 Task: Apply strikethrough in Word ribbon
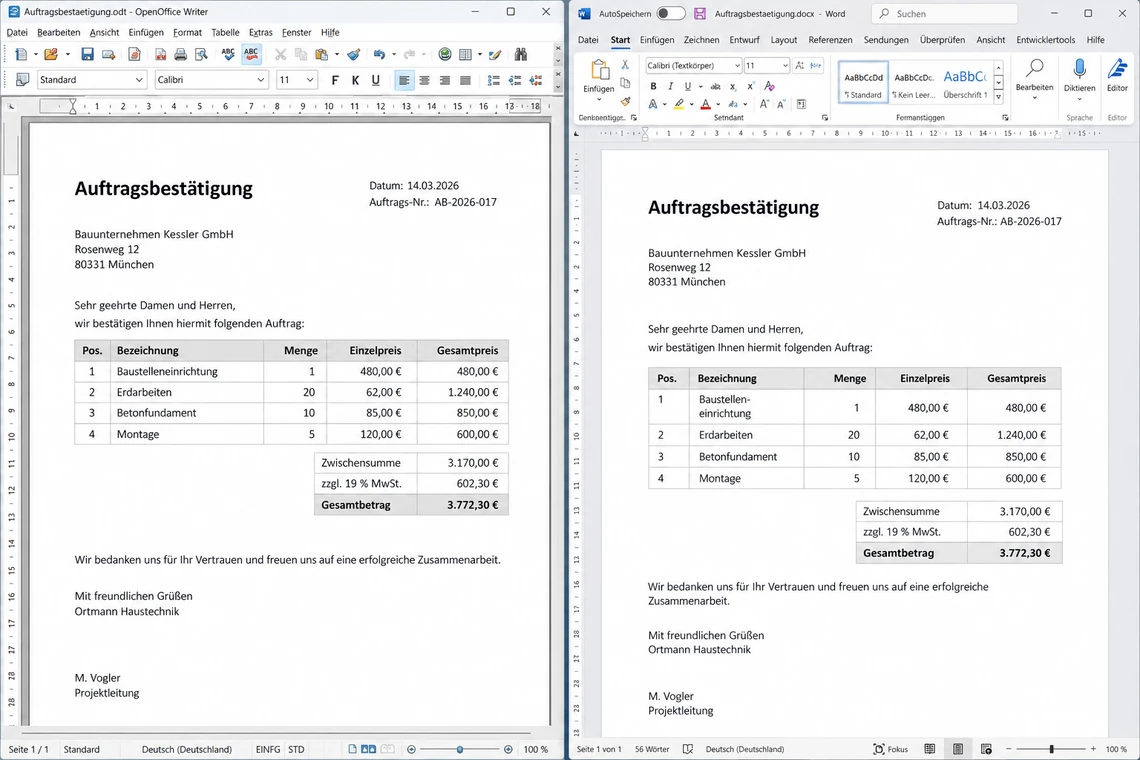coord(715,87)
